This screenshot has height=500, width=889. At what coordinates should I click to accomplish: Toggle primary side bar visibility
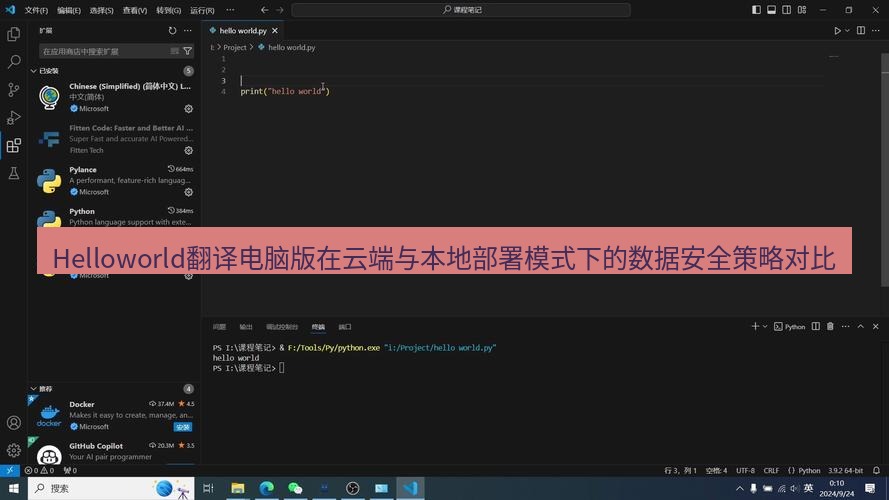tap(756, 10)
